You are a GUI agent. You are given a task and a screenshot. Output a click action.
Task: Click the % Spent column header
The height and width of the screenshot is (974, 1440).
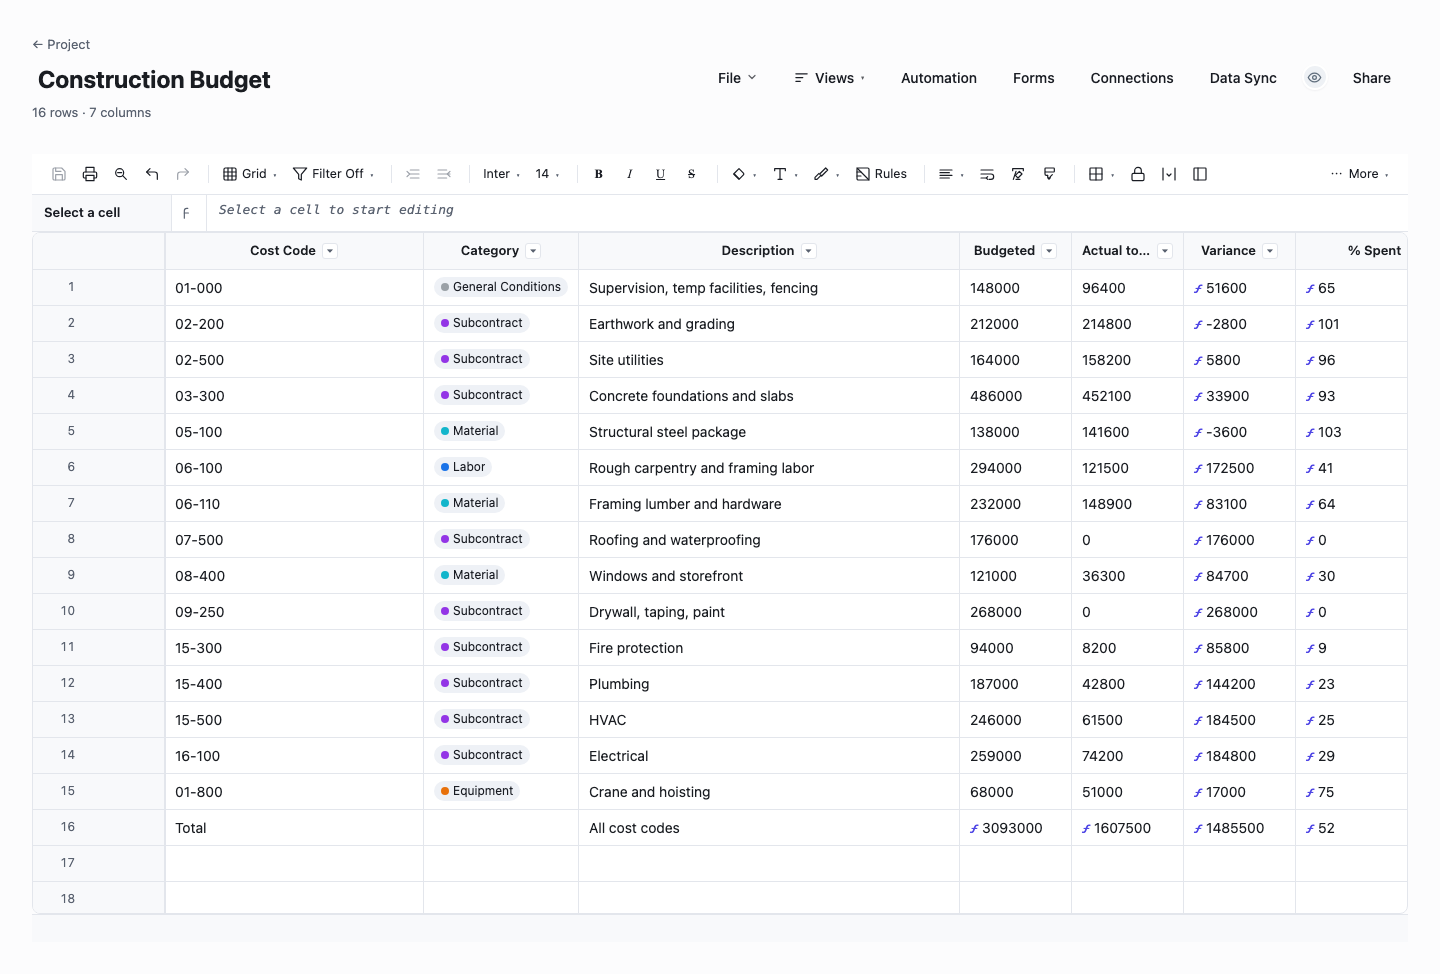[1351, 251]
